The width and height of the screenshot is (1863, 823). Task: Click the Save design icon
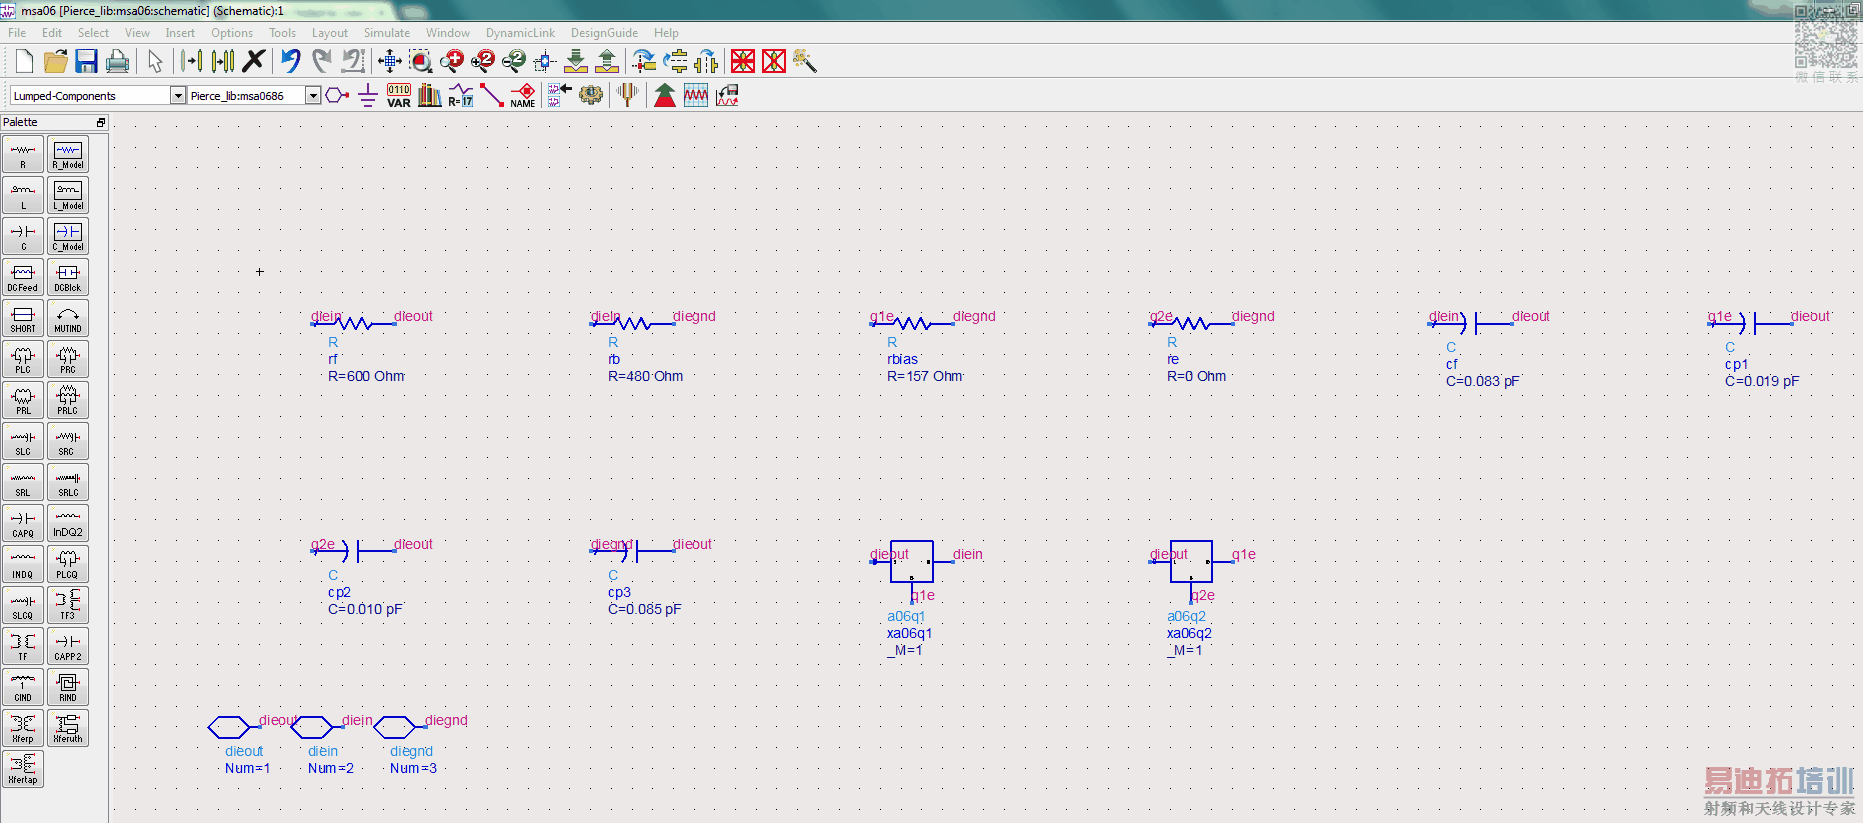point(87,61)
